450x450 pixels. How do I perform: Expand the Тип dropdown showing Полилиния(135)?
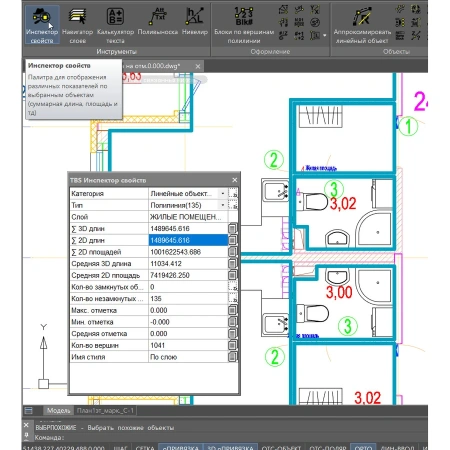click(223, 205)
